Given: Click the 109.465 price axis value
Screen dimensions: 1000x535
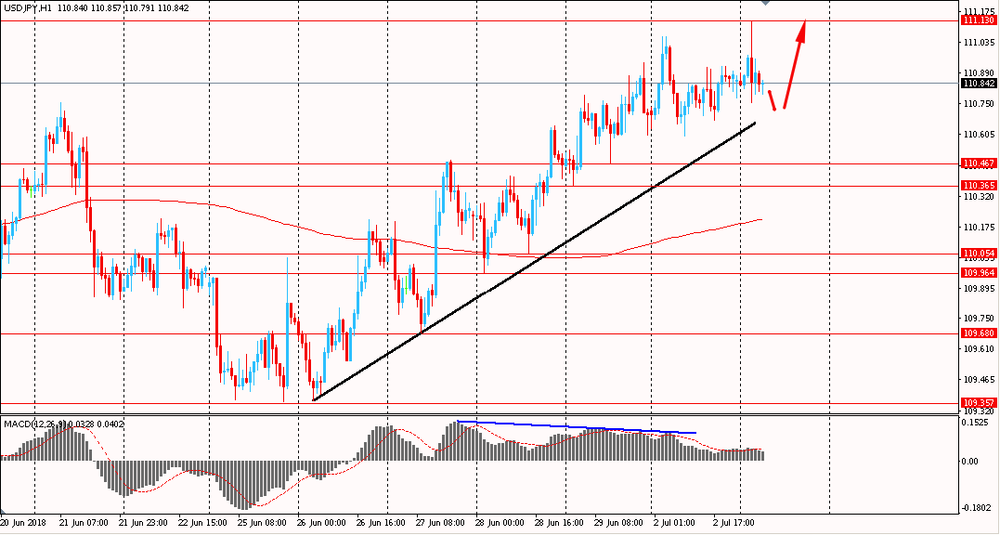Looking at the screenshot, I should (980, 379).
